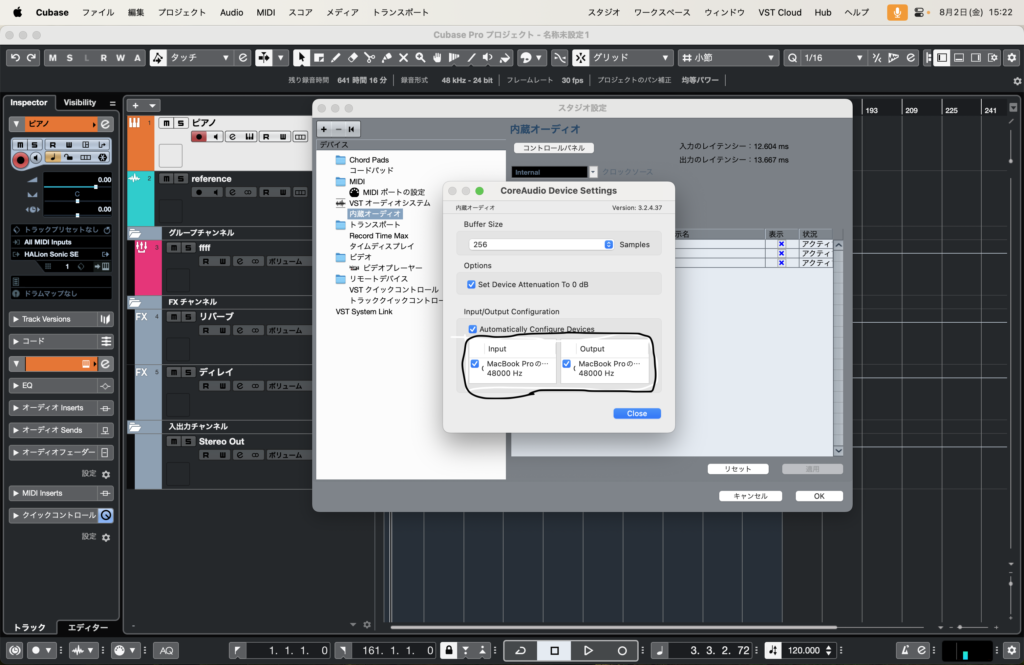
Task: Uncheck Set Device Attenuation To 0 dB
Action: click(472, 284)
